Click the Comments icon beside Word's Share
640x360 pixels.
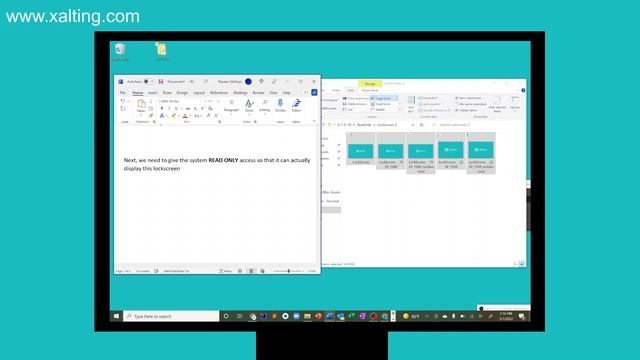coord(306,93)
